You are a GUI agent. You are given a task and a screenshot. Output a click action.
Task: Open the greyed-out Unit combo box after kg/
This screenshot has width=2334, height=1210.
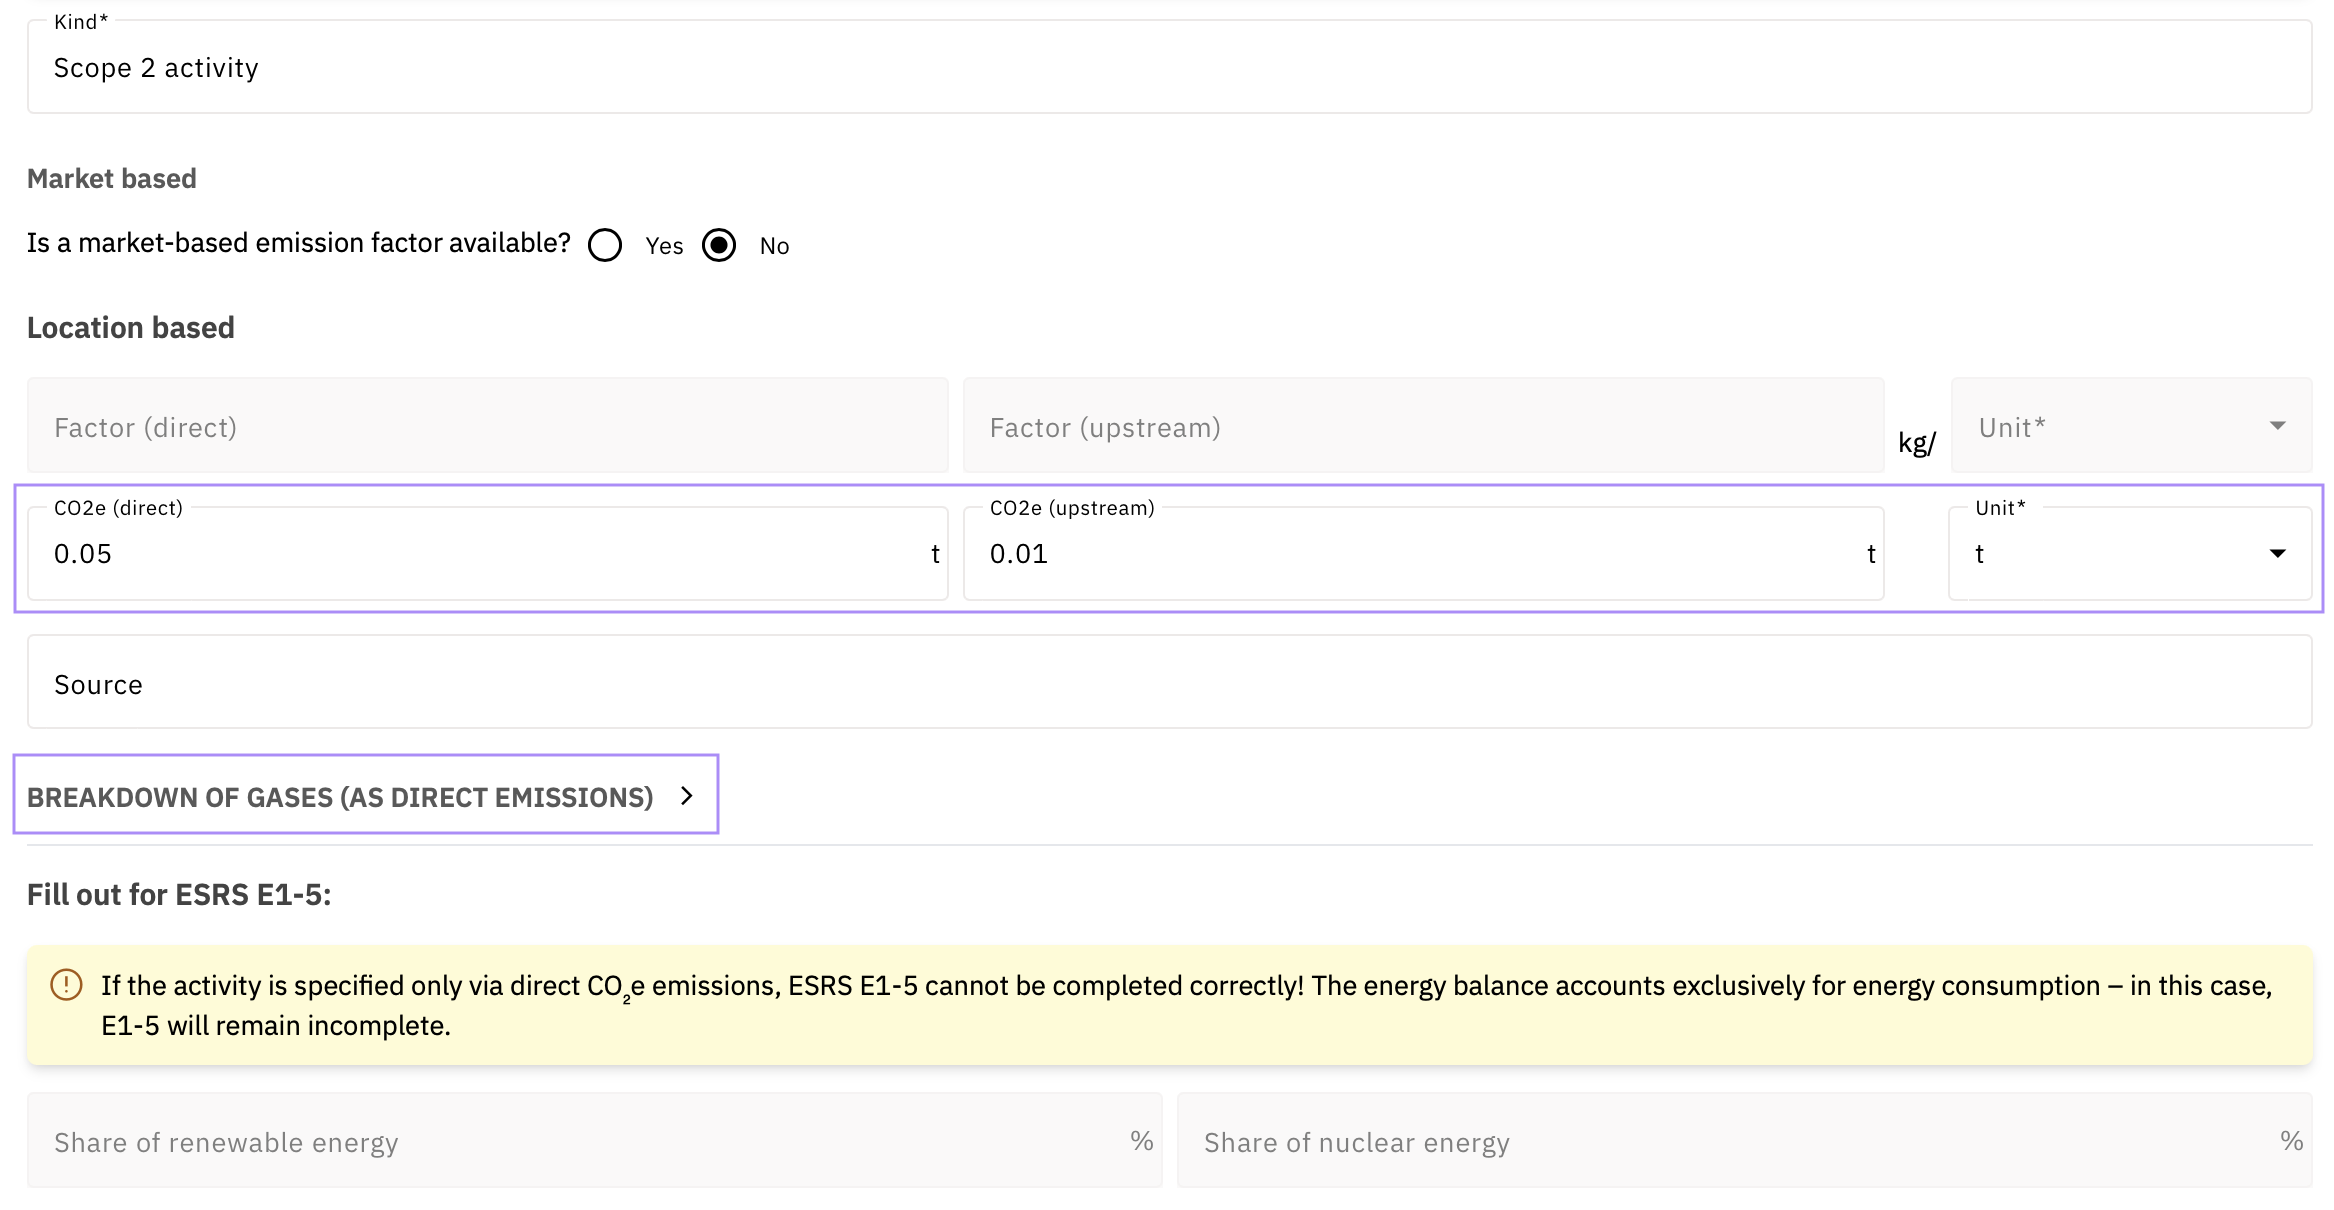2110,427
